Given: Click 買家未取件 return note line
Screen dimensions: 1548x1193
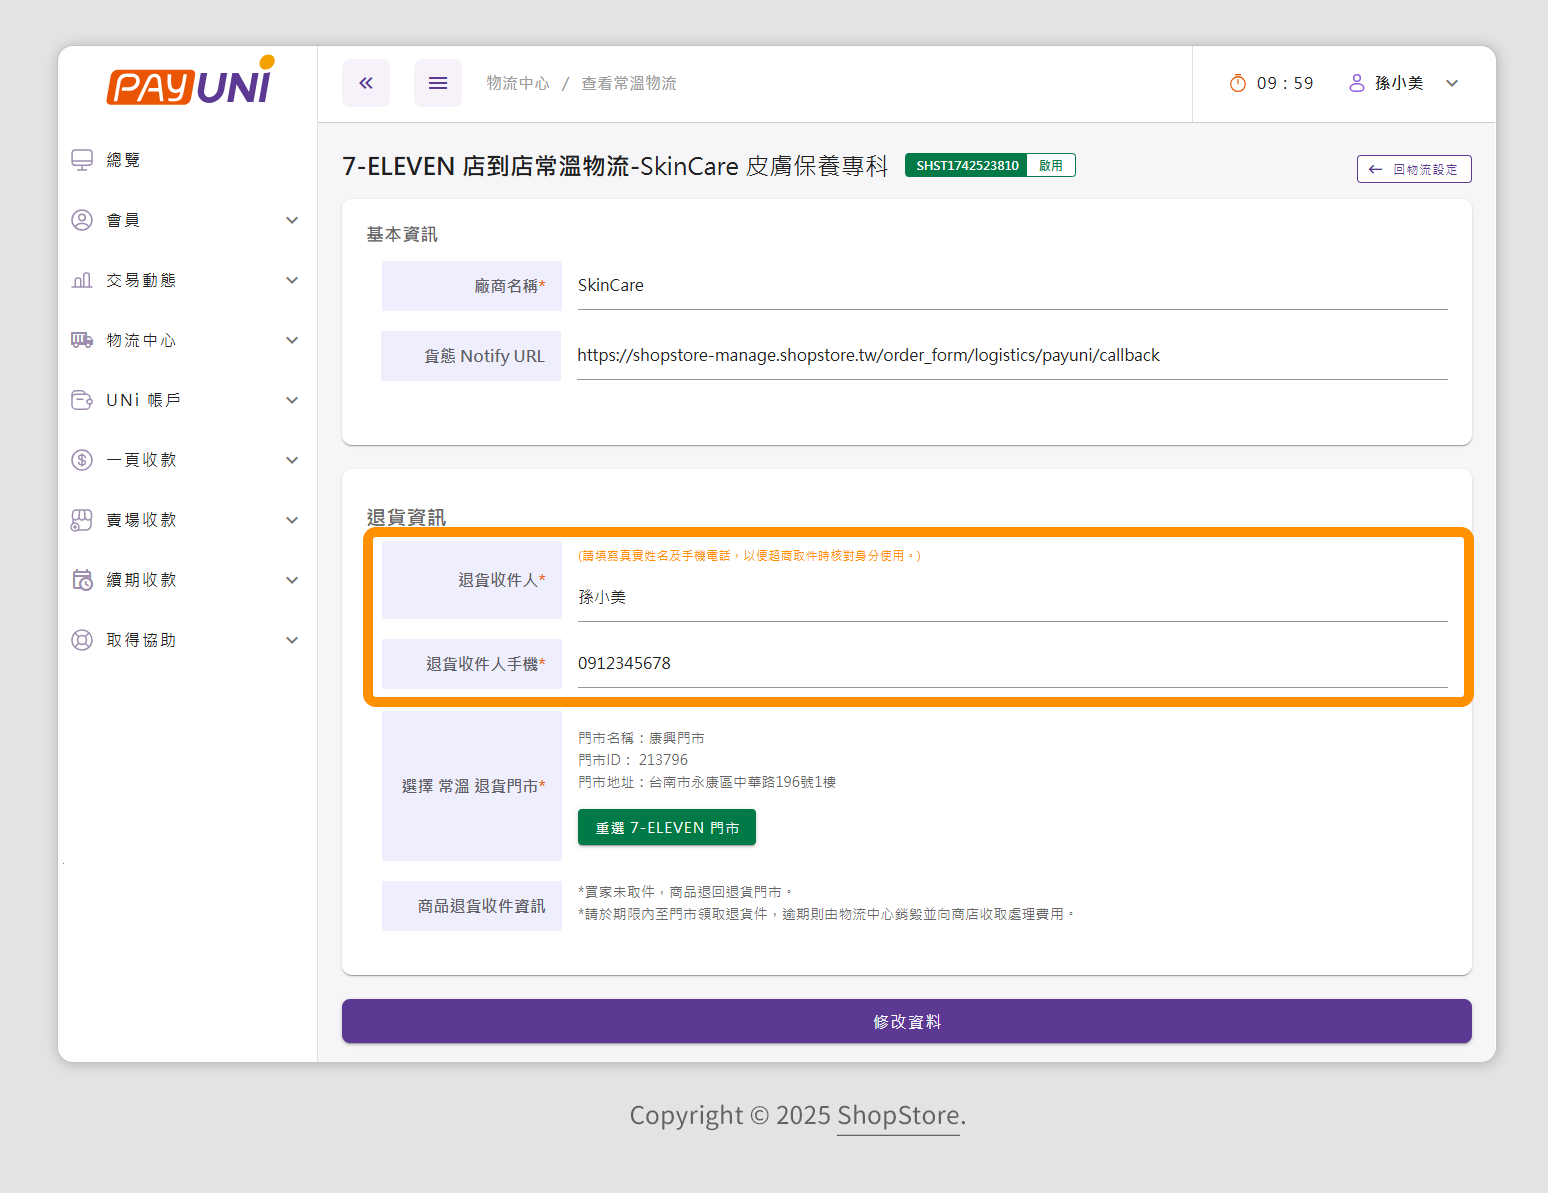Looking at the screenshot, I should (x=685, y=892).
